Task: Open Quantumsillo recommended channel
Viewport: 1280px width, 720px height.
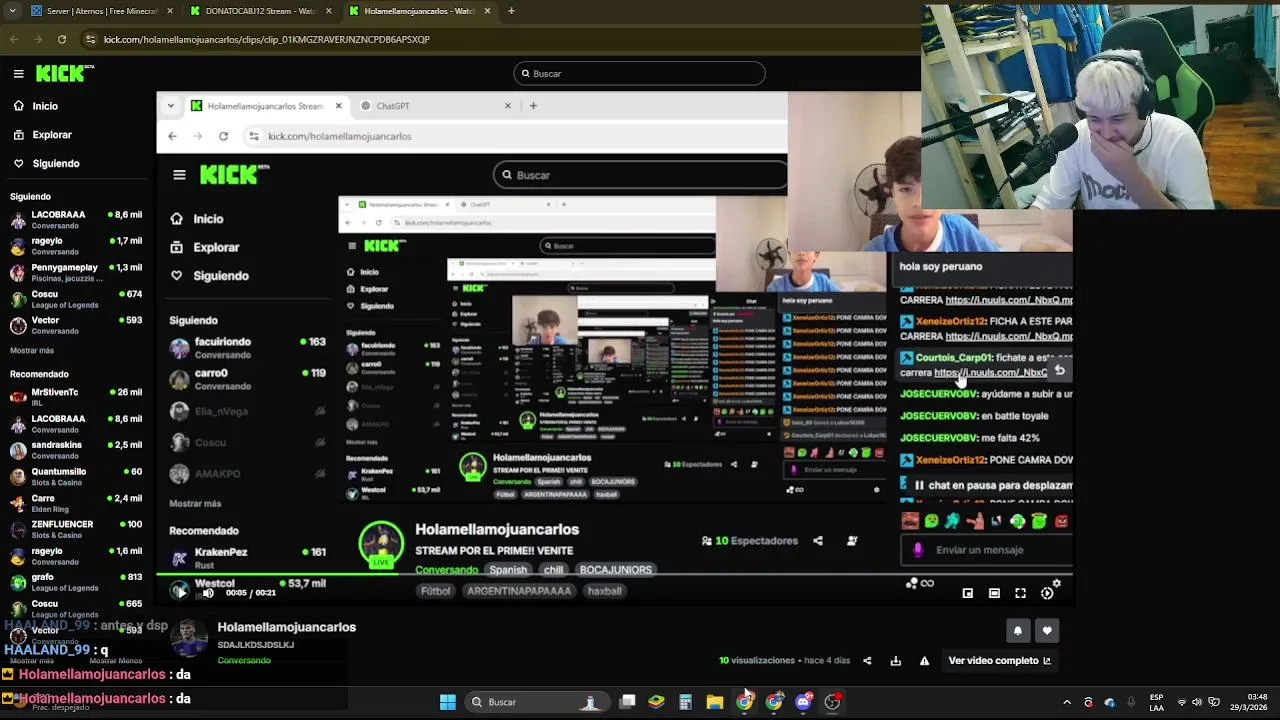Action: [76, 476]
